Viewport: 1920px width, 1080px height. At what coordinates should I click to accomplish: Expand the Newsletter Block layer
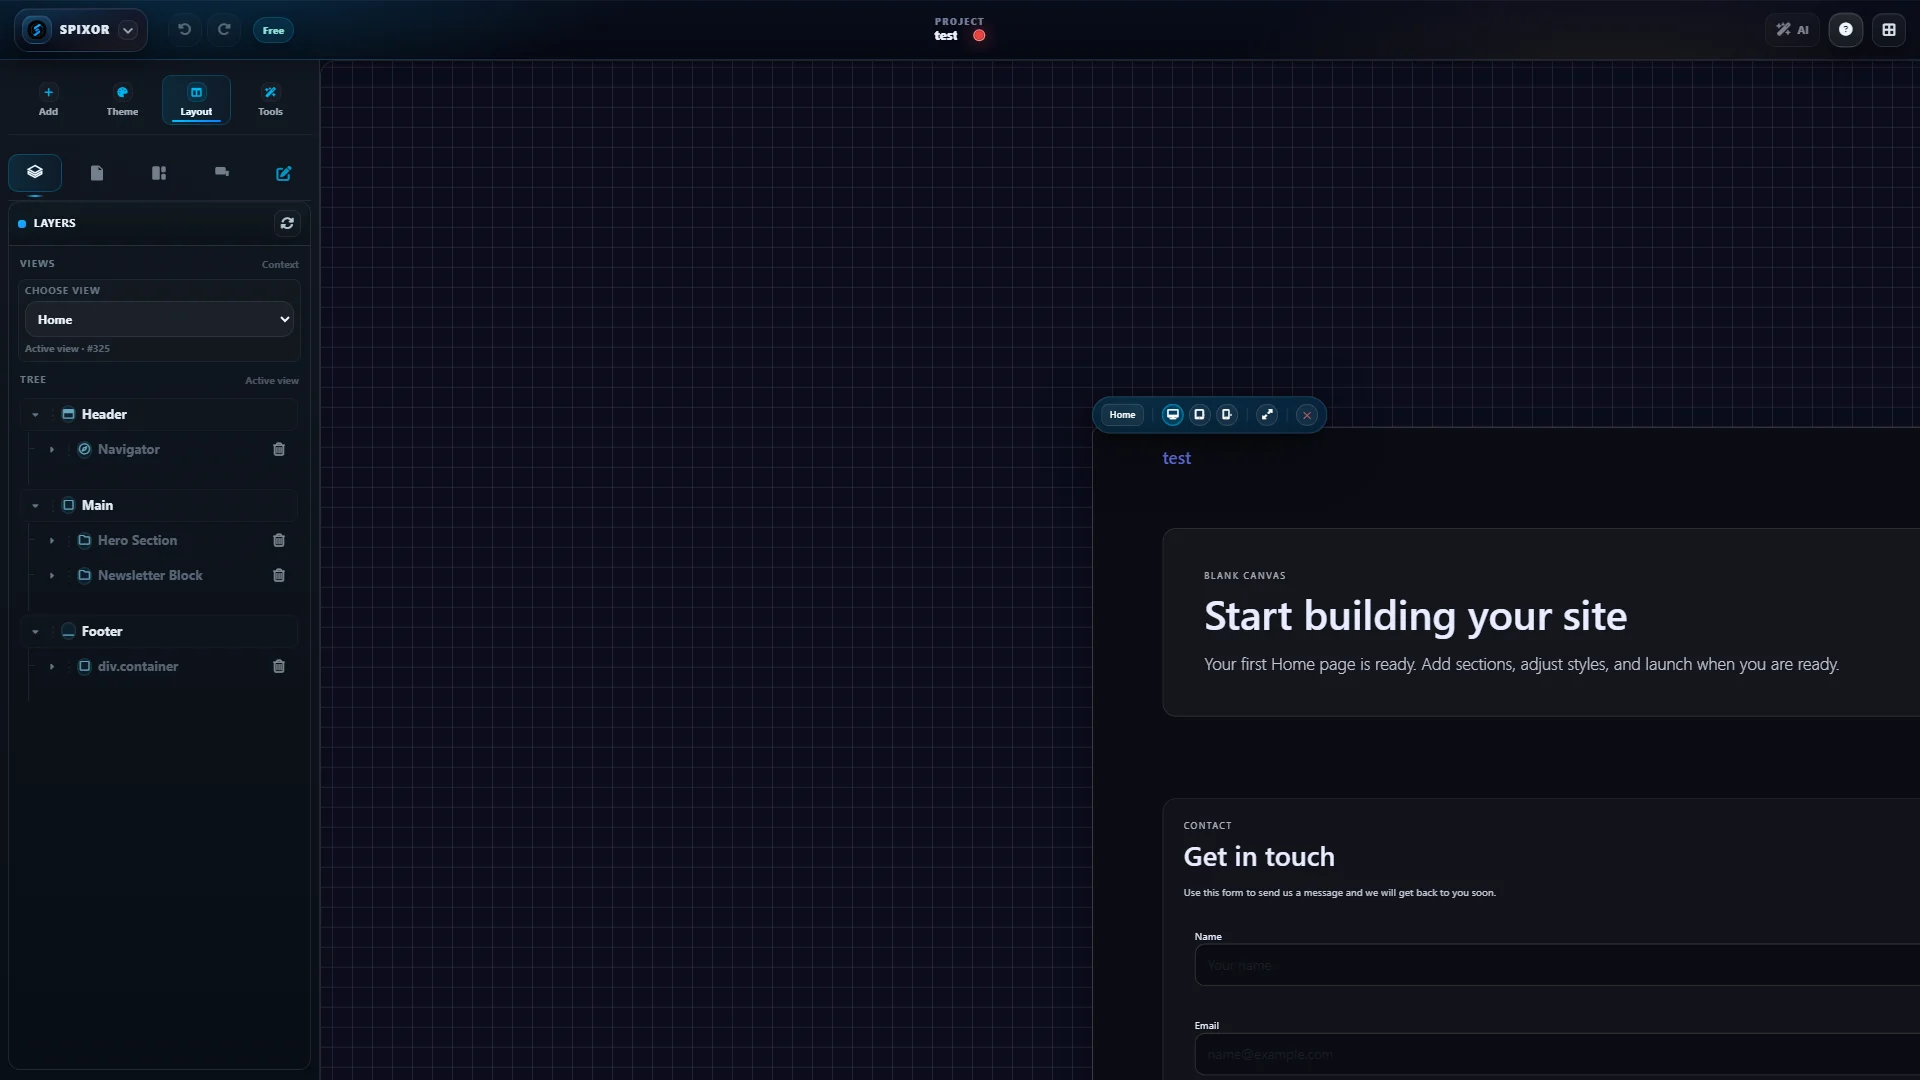(x=52, y=576)
